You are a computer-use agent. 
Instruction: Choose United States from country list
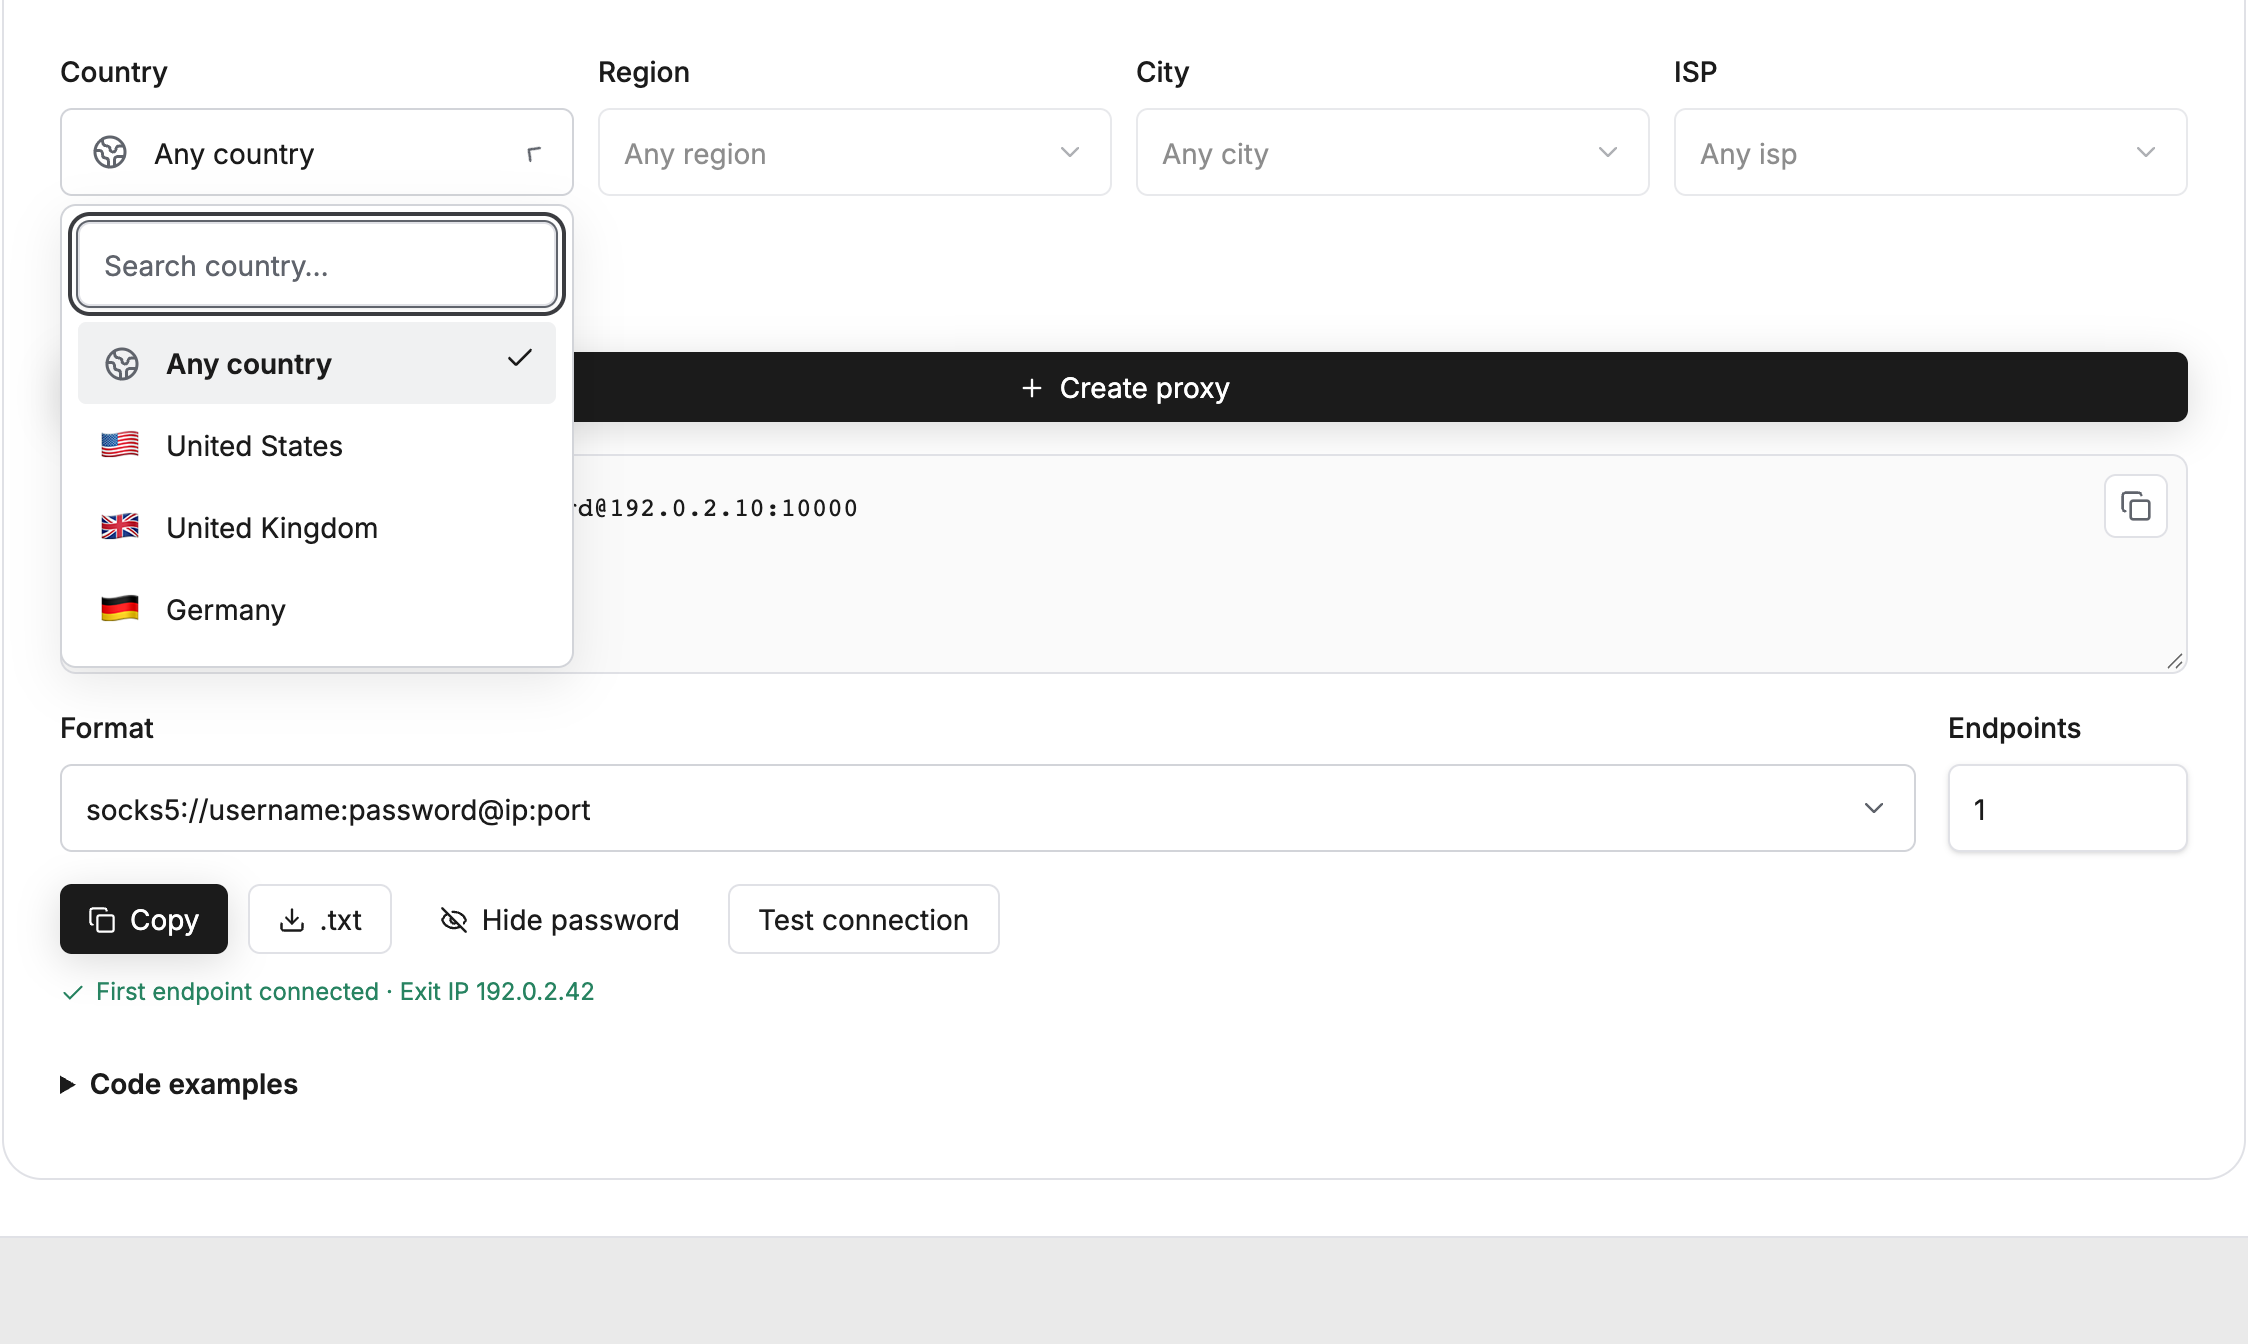tap(316, 445)
